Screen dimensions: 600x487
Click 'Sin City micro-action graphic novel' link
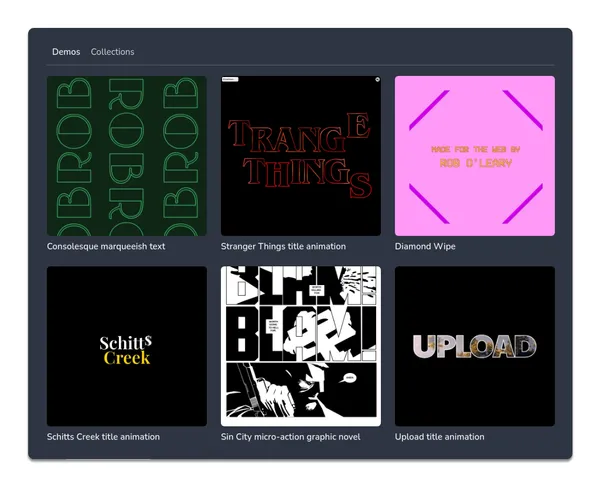pyautogui.click(x=290, y=437)
